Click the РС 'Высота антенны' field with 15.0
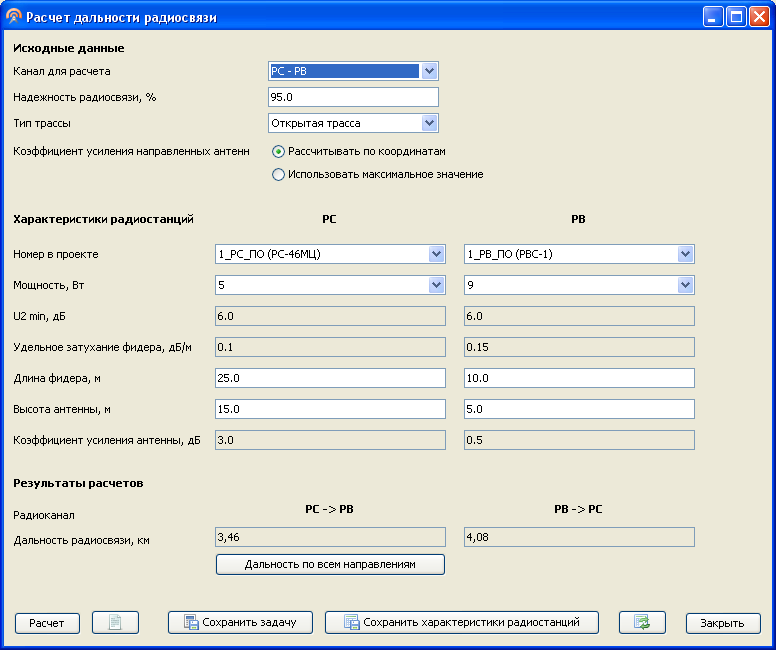This screenshot has width=776, height=650. (330, 409)
